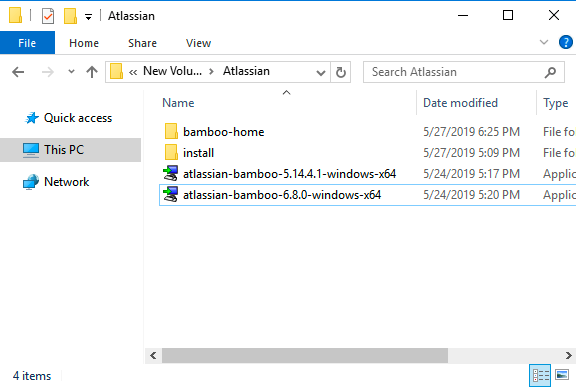Refresh the Atlassian folder view

tap(341, 72)
